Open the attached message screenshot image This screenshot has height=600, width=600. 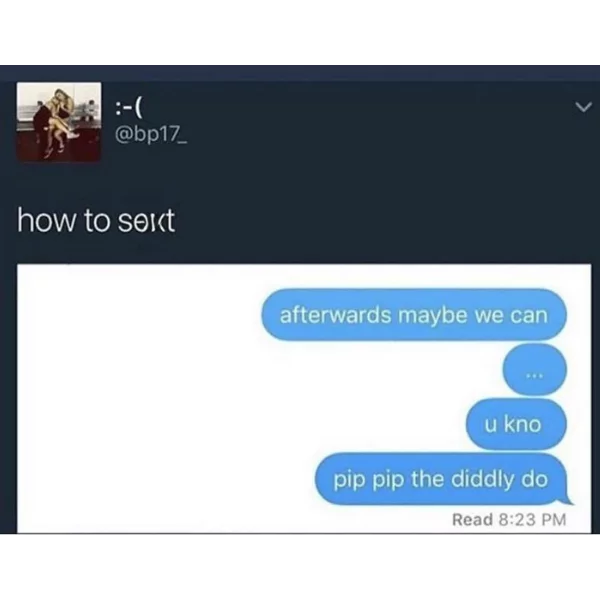pyautogui.click(x=304, y=398)
